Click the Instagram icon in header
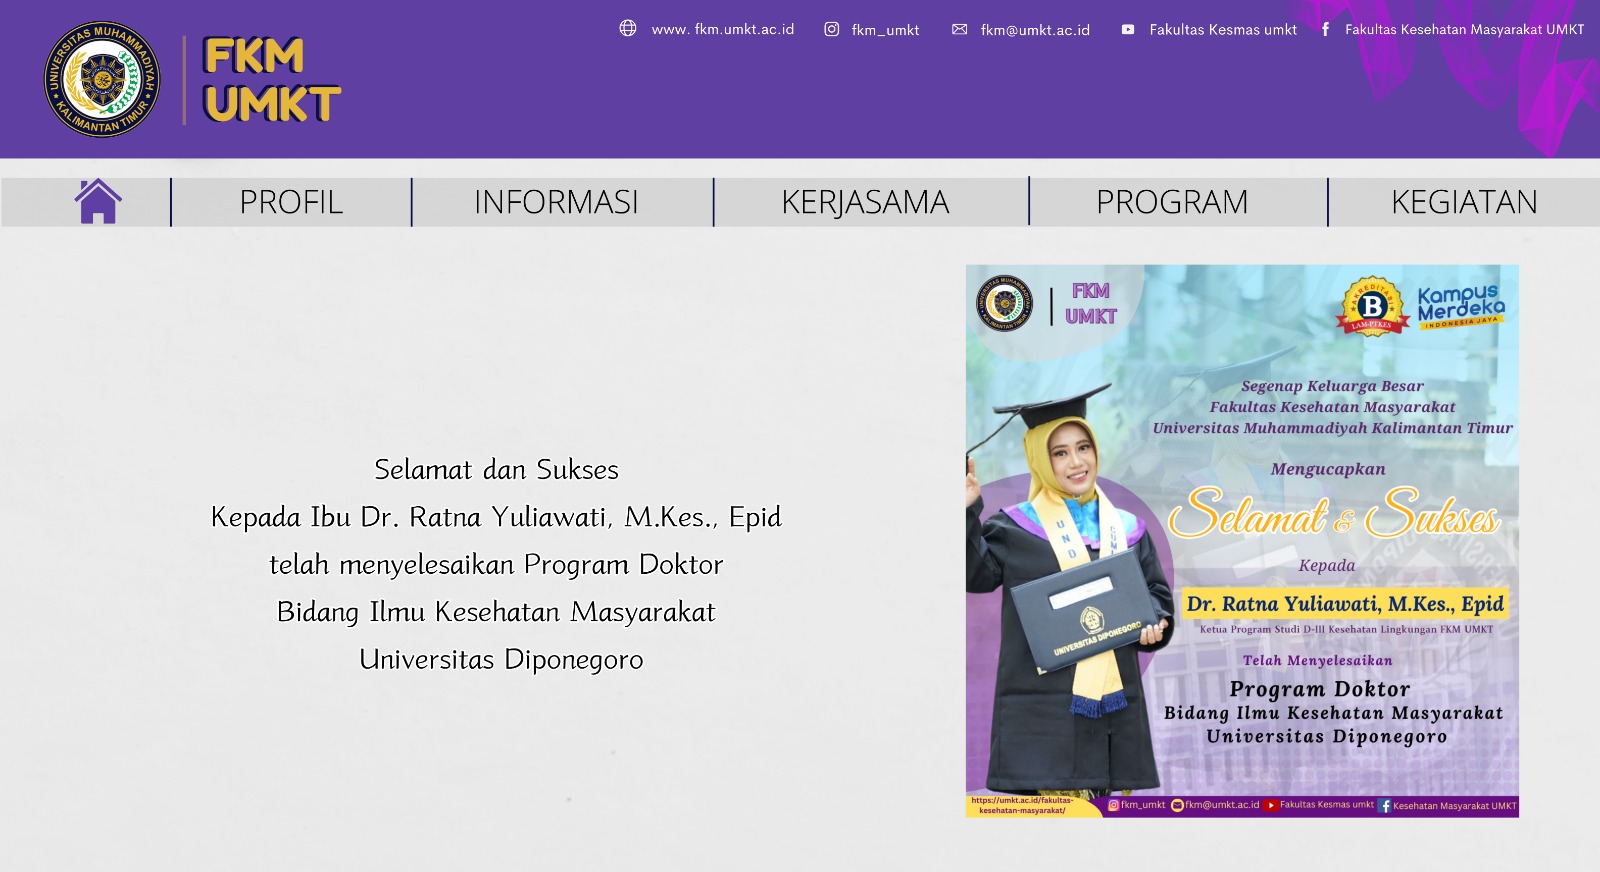The width and height of the screenshot is (1600, 872). pyautogui.click(x=831, y=29)
